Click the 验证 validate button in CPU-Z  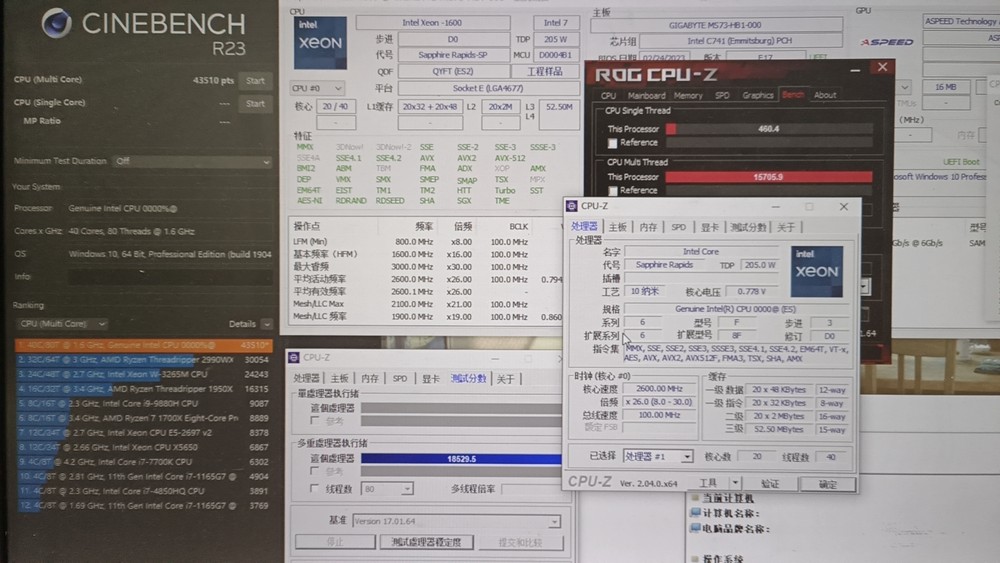770,484
